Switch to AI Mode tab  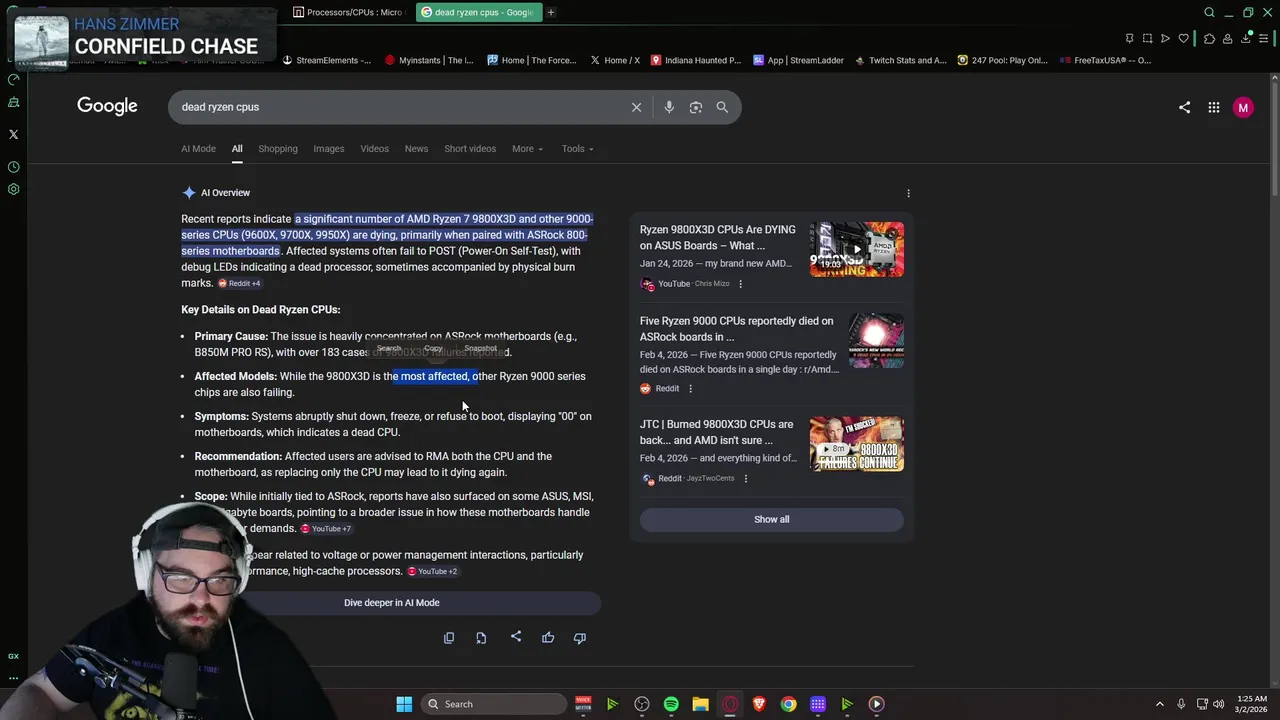tap(198, 149)
